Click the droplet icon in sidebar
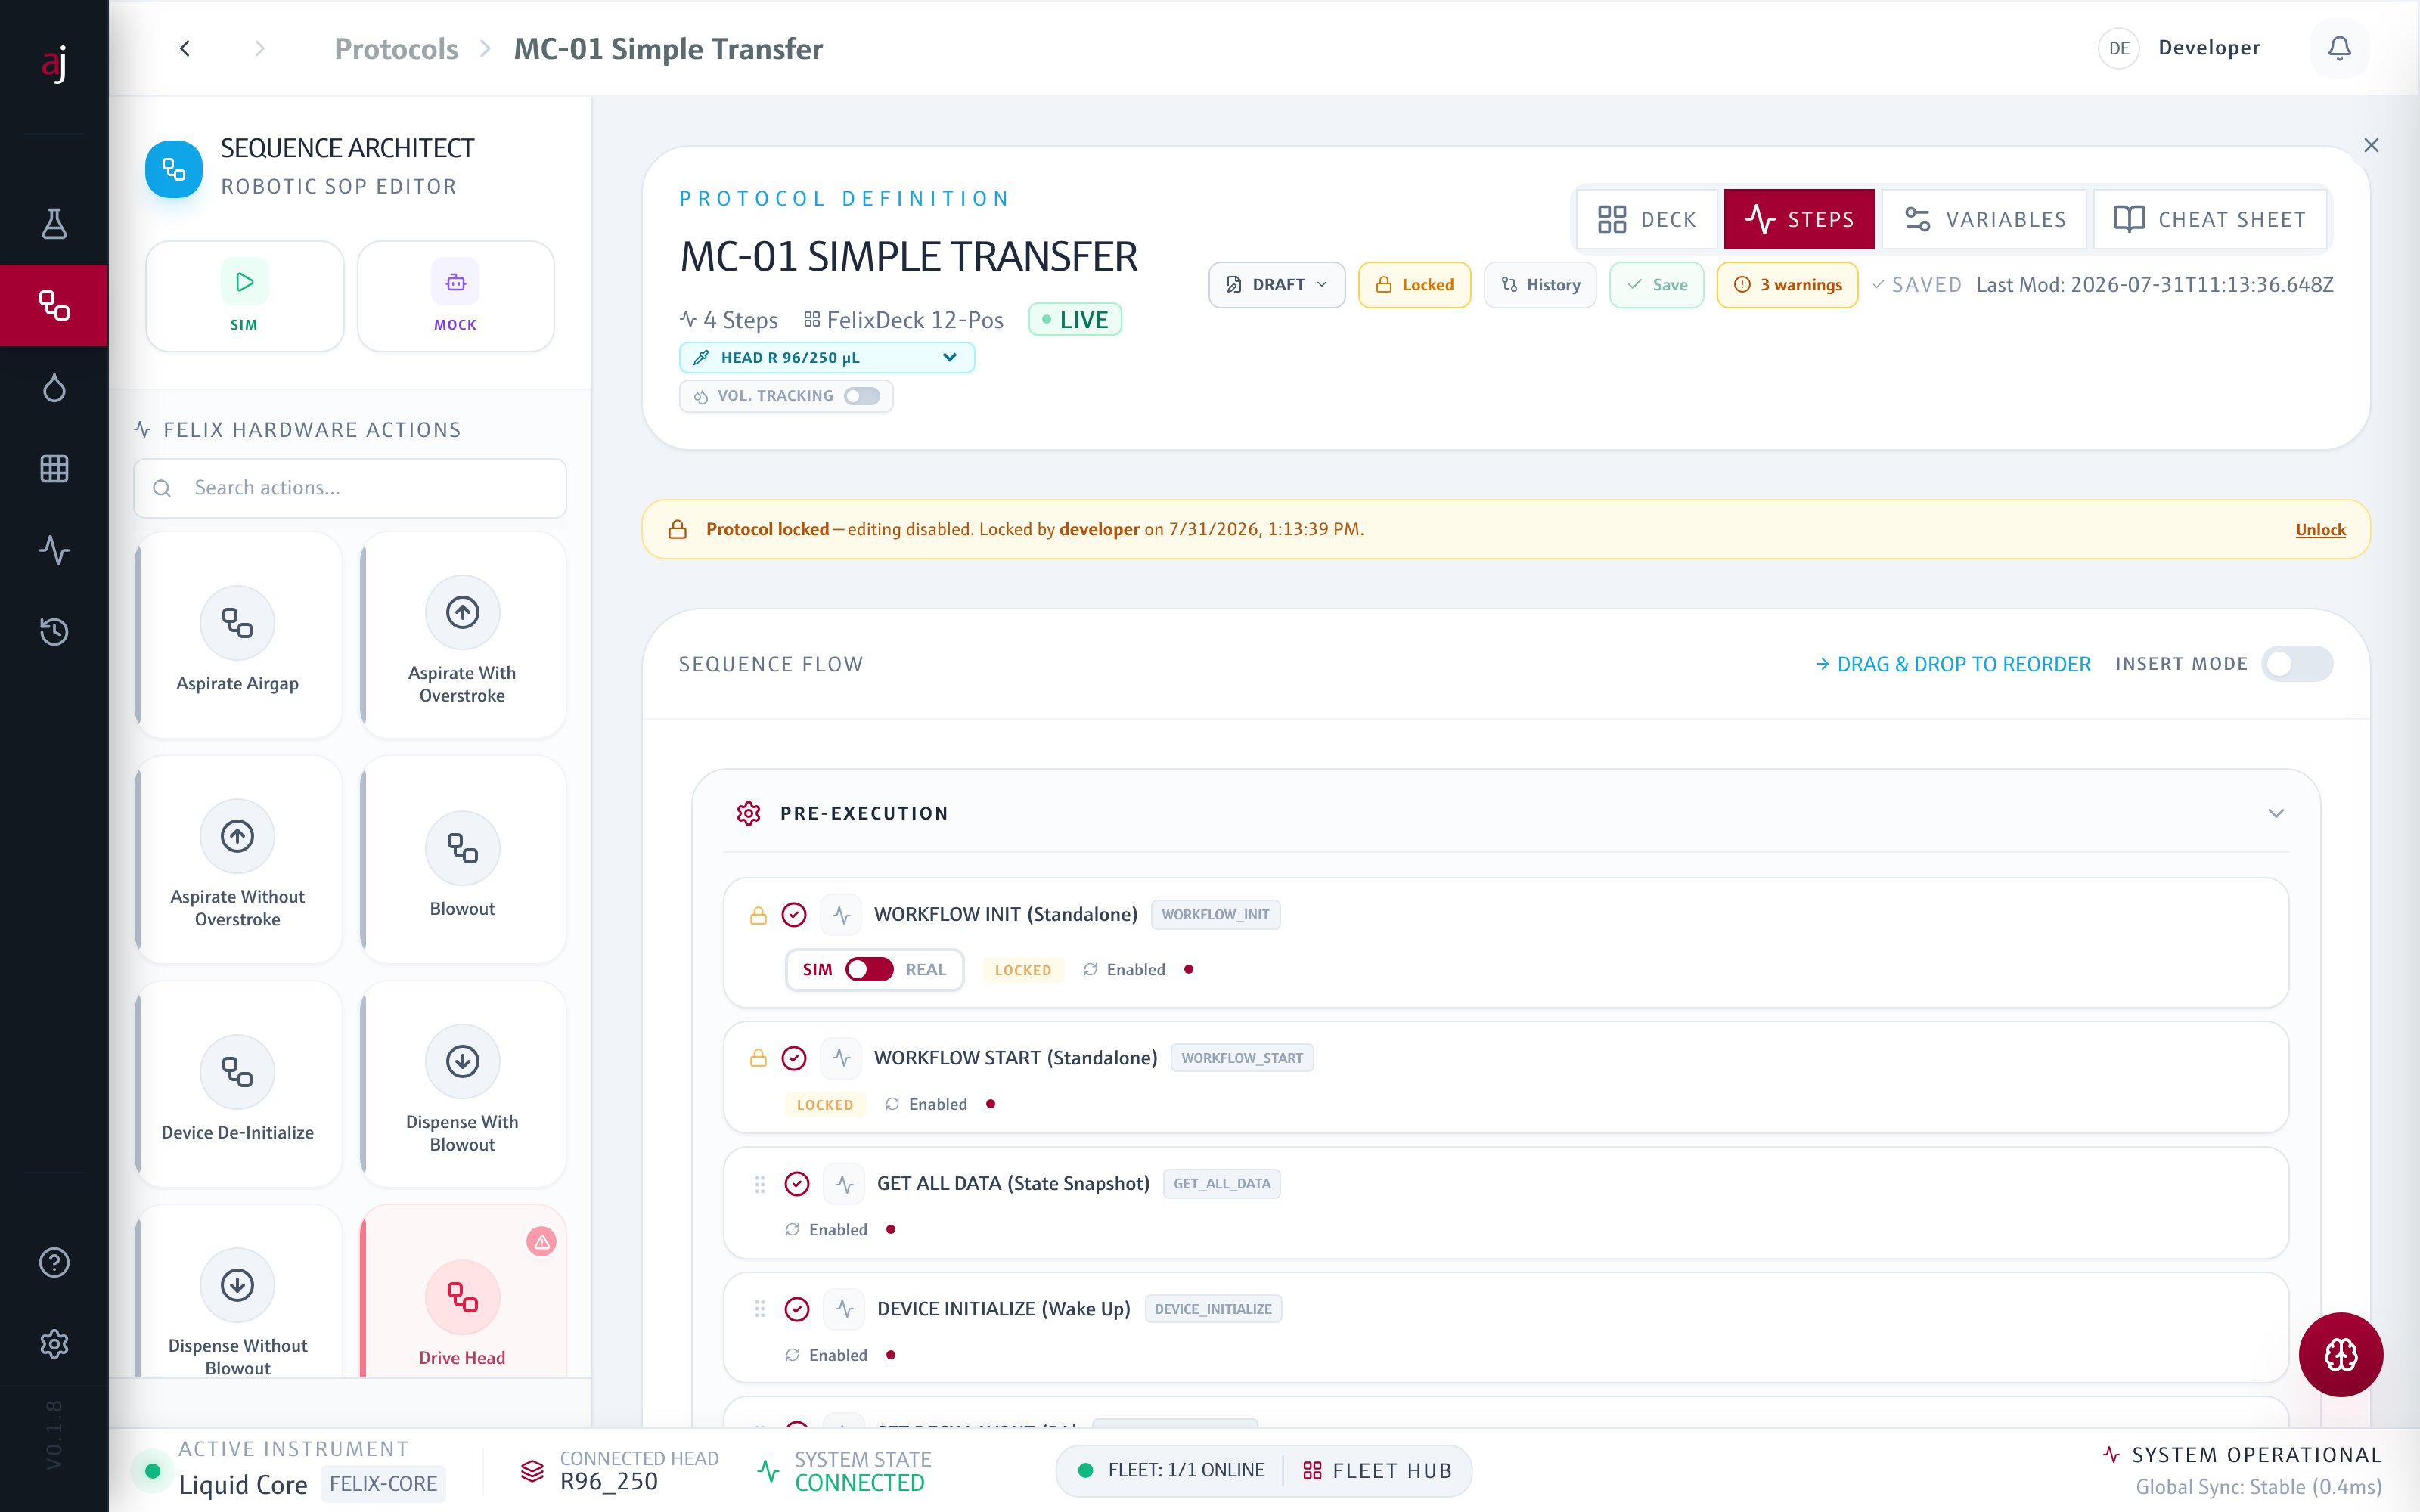This screenshot has width=2420, height=1512. tap(54, 387)
